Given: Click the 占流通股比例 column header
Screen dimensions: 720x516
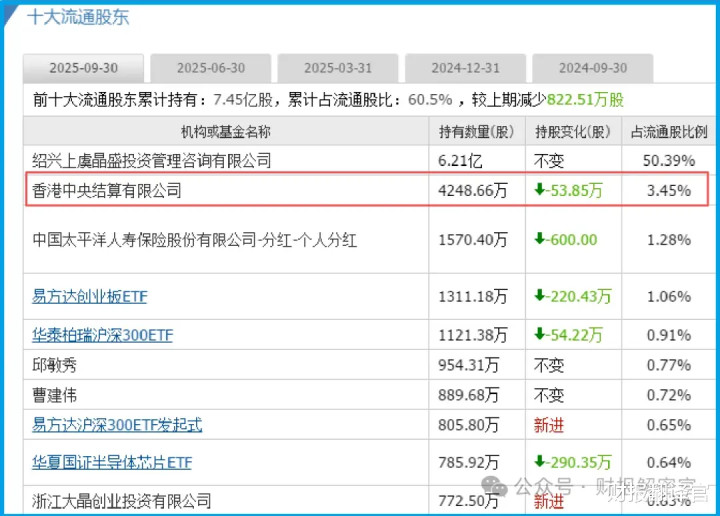Looking at the screenshot, I should coord(669,132).
